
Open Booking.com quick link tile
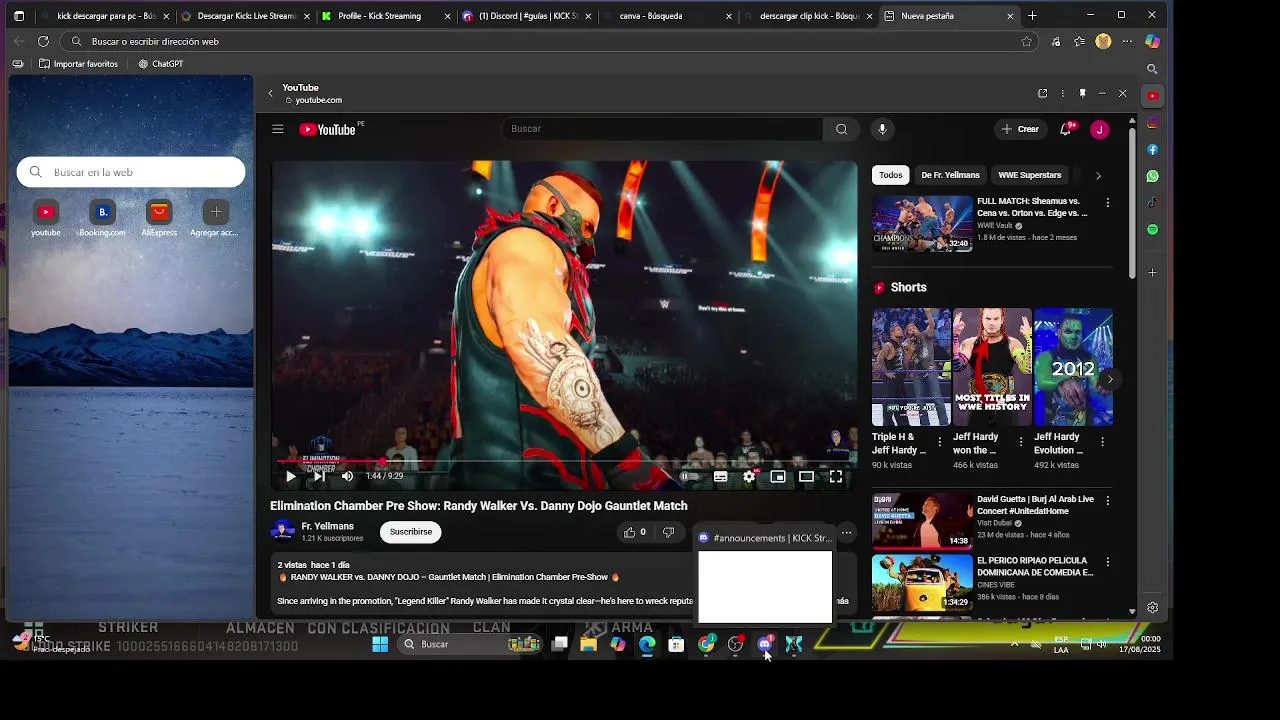click(x=102, y=219)
